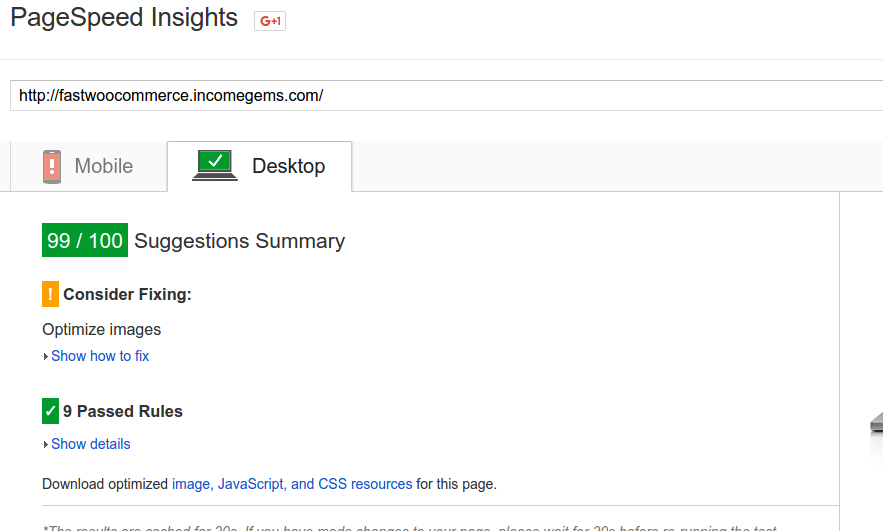Click the Consider Fixing heading
The height and width of the screenshot is (531, 883).
coord(127,294)
